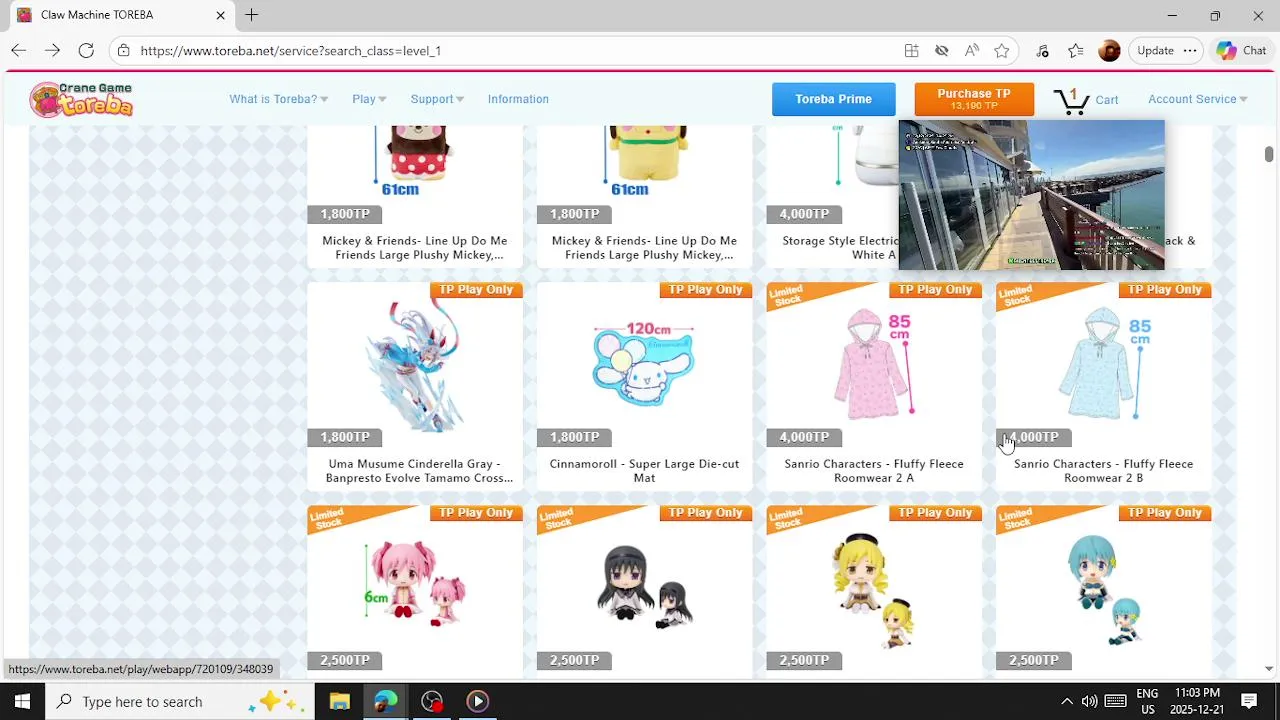Click the 'Sanrio Characters - Fluffy Fleece Roomwear 2 B' title
The height and width of the screenshot is (720, 1280).
[1103, 471]
